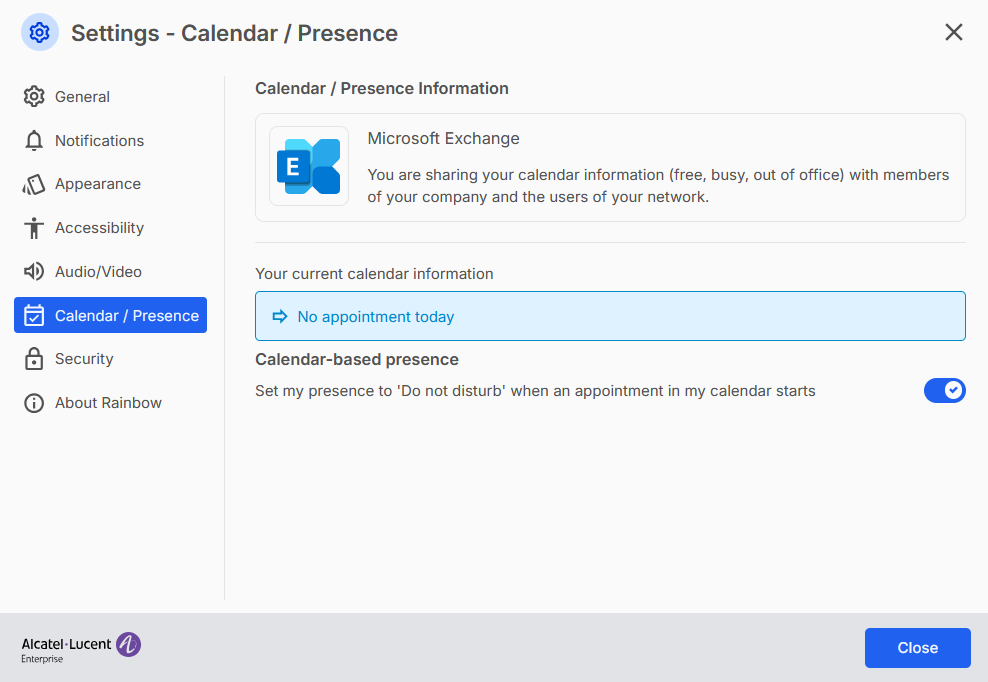Click the General gear icon in sidebar
This screenshot has width=988, height=682.
click(x=34, y=97)
